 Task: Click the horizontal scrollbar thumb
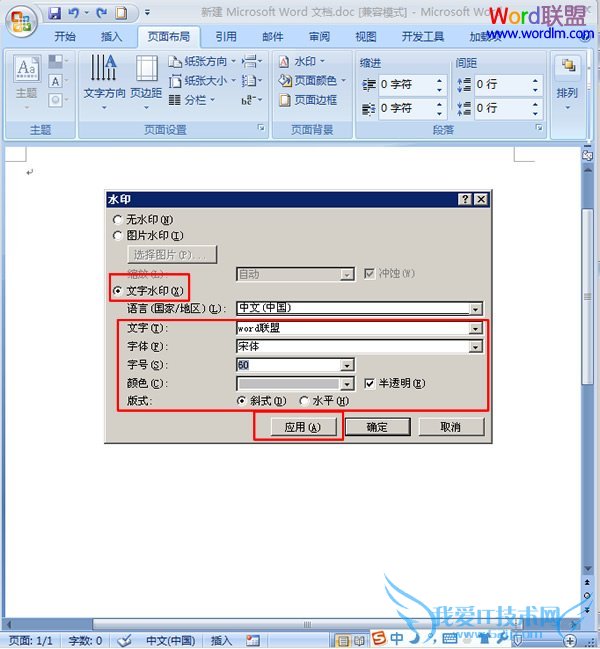pyautogui.click(x=307, y=624)
